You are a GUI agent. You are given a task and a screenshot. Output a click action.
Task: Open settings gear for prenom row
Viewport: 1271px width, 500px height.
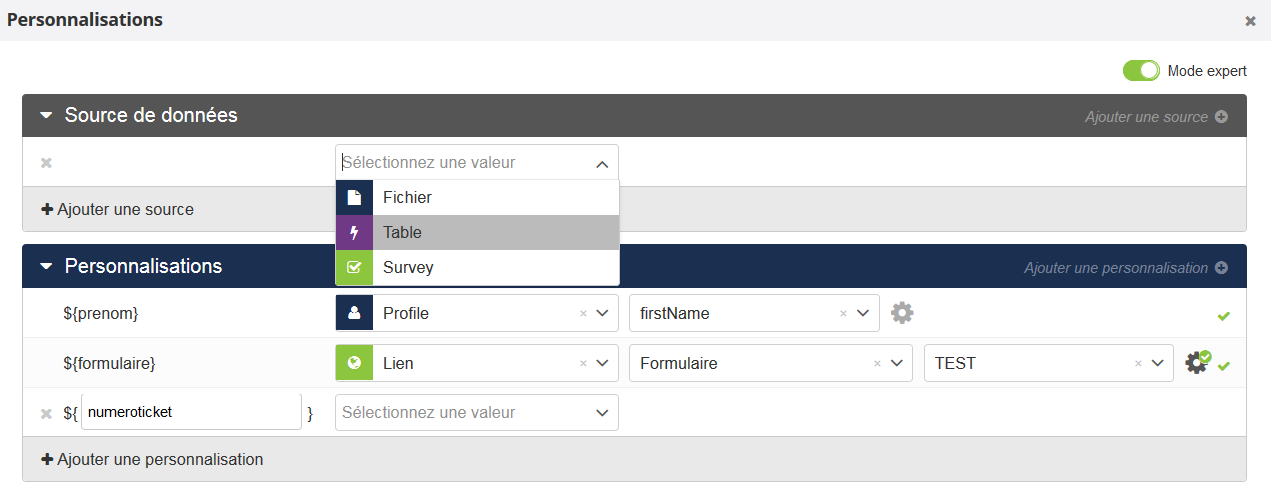tap(902, 313)
